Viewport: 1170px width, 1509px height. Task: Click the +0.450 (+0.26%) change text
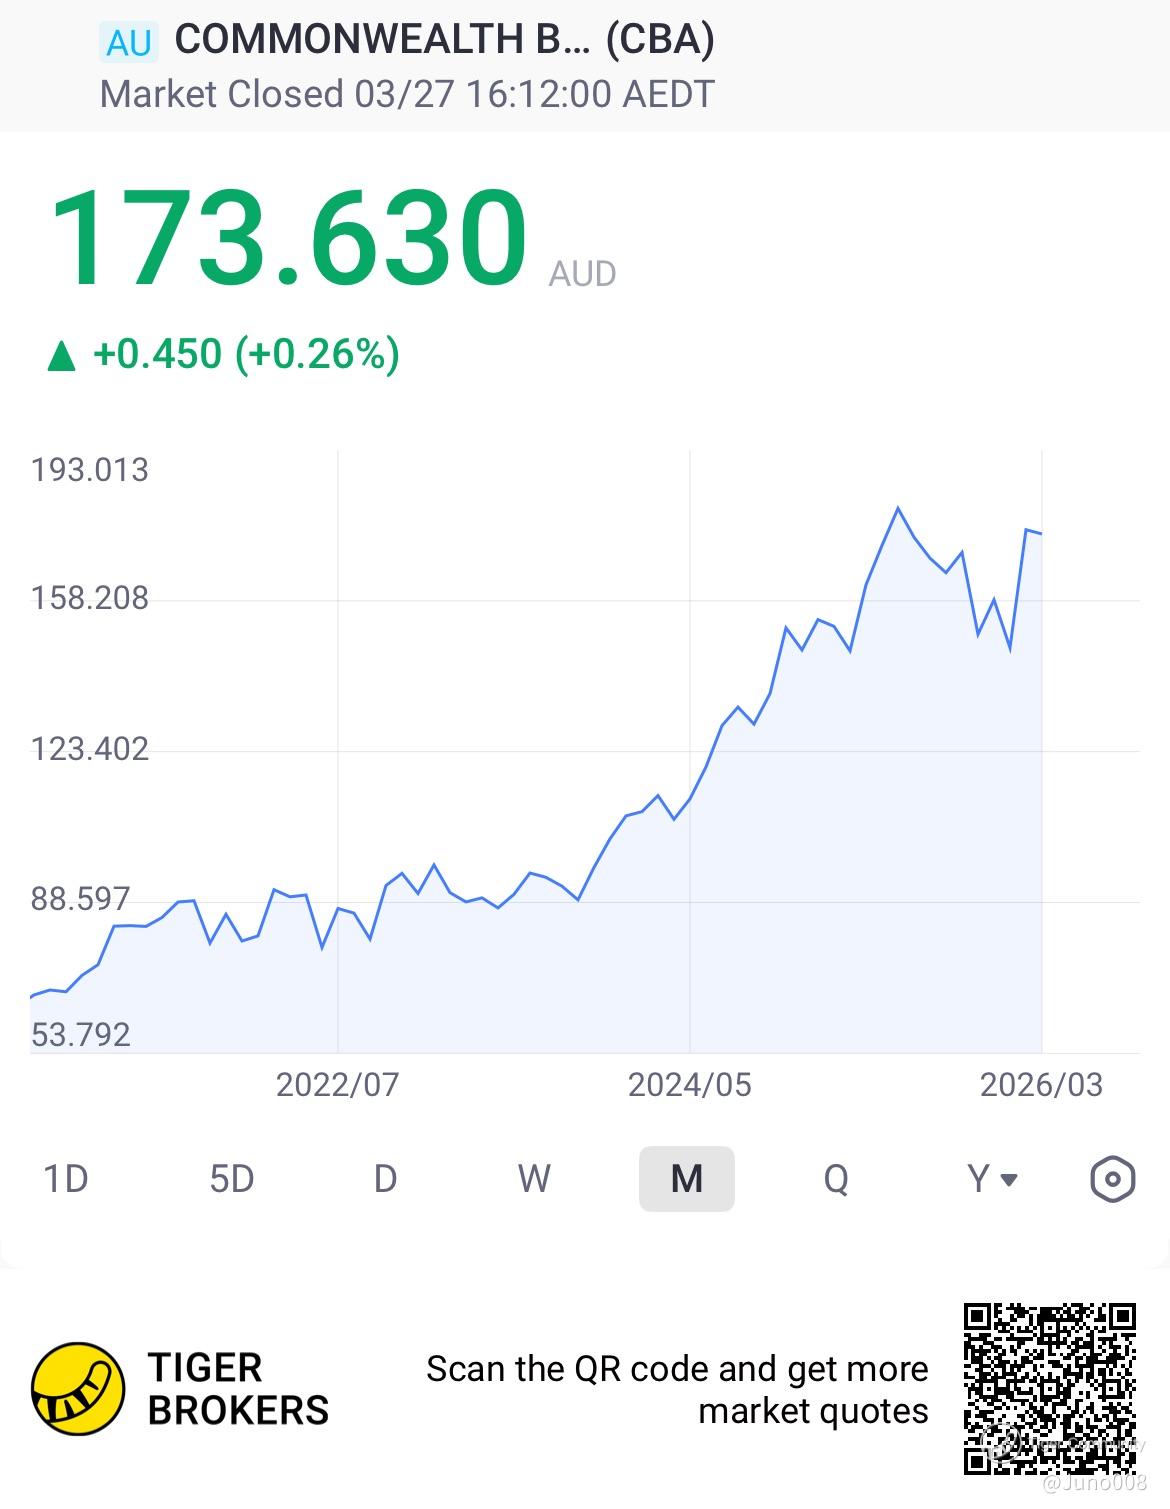(x=246, y=354)
